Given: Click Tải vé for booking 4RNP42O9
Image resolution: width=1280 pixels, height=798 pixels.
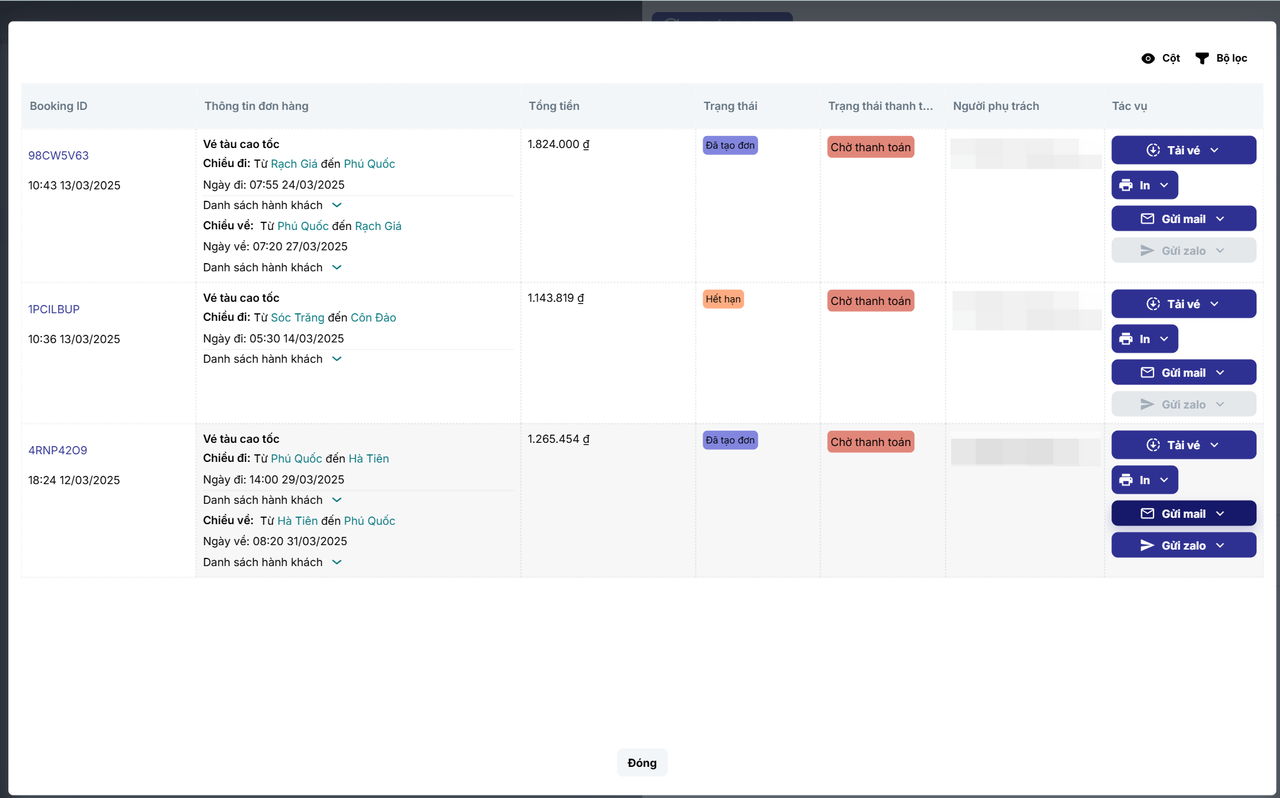Looking at the screenshot, I should pos(1184,445).
